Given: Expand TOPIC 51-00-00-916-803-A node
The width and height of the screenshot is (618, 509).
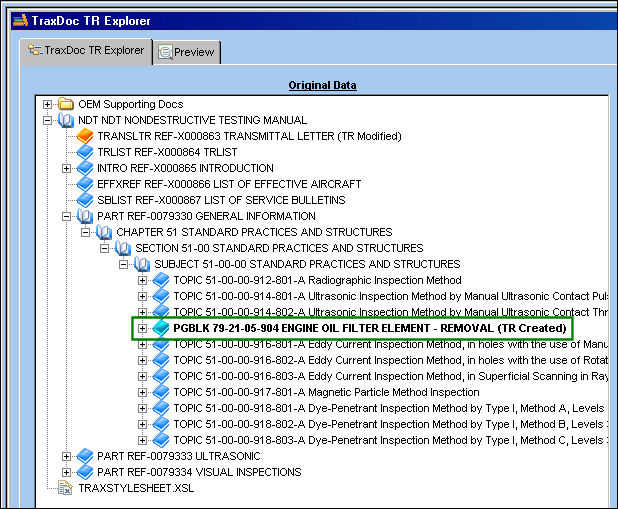Looking at the screenshot, I should (x=142, y=377).
